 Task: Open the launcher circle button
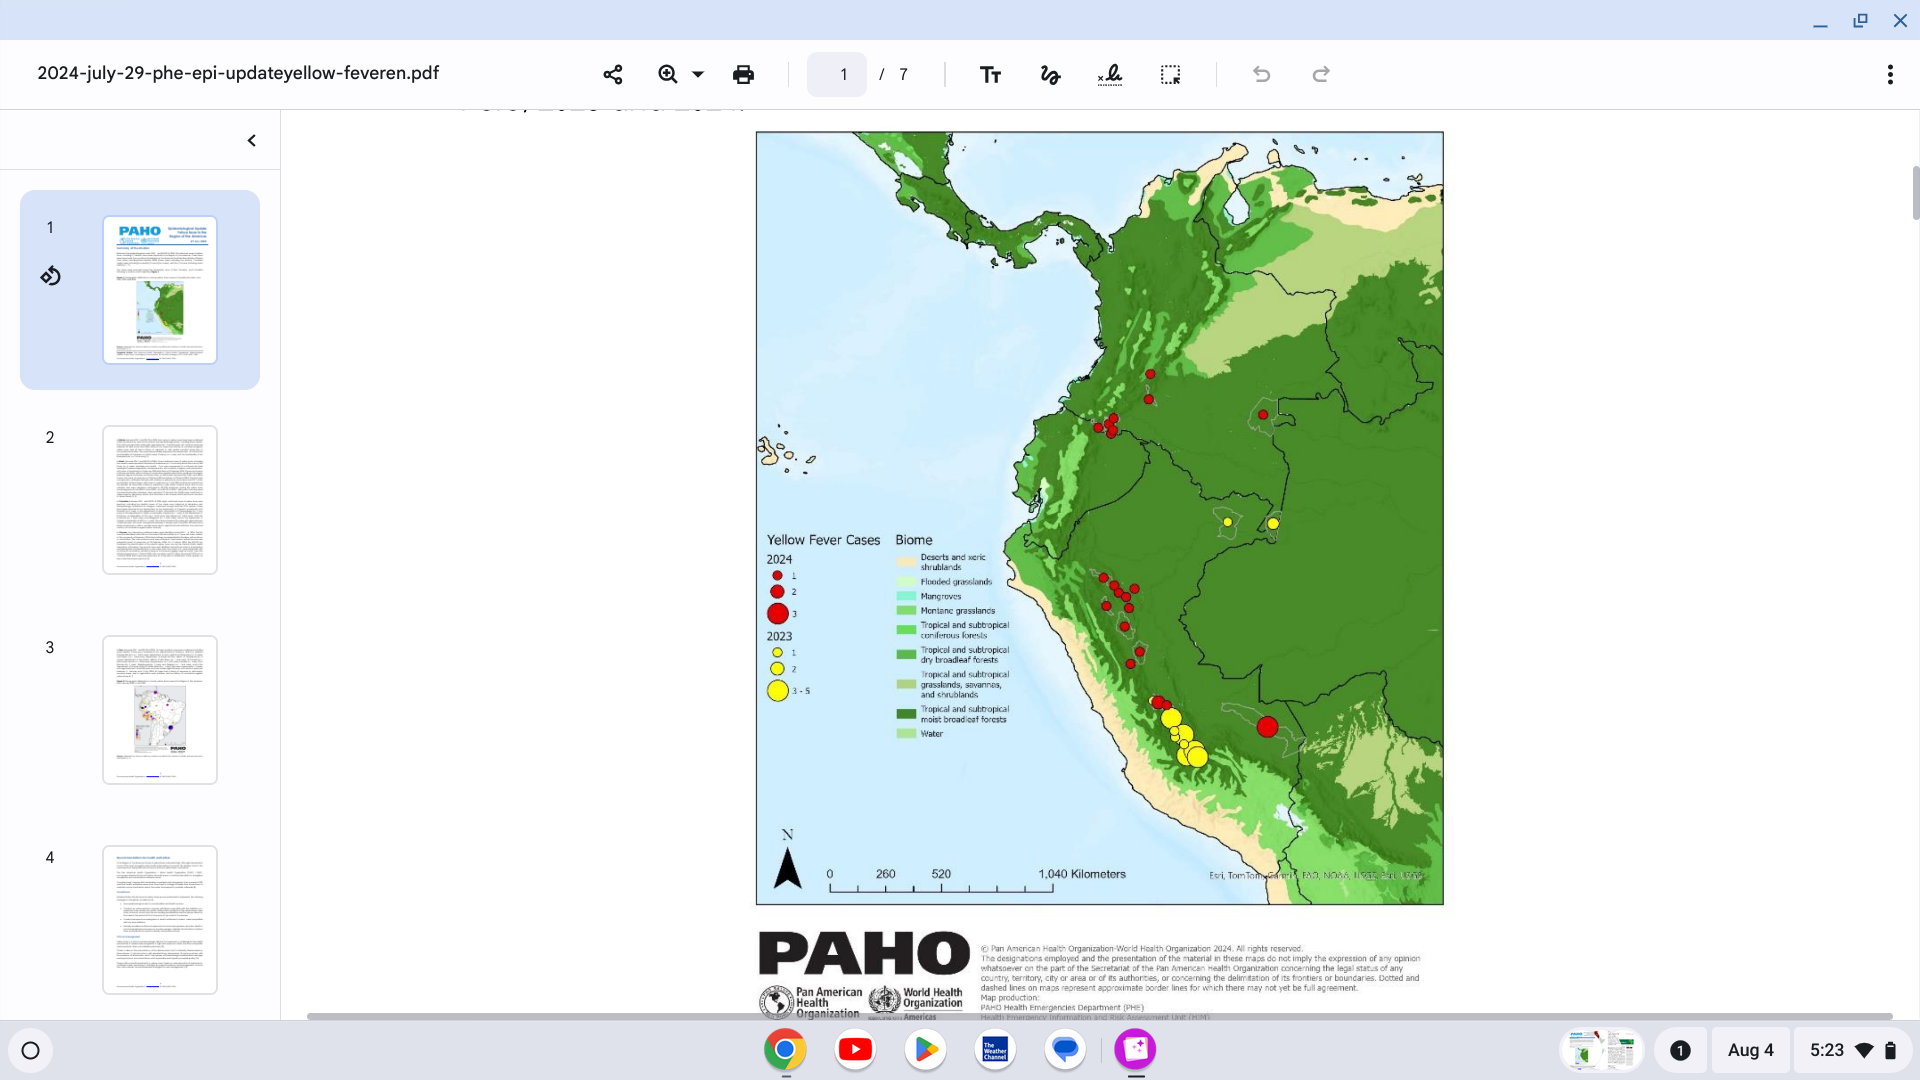coord(30,1050)
